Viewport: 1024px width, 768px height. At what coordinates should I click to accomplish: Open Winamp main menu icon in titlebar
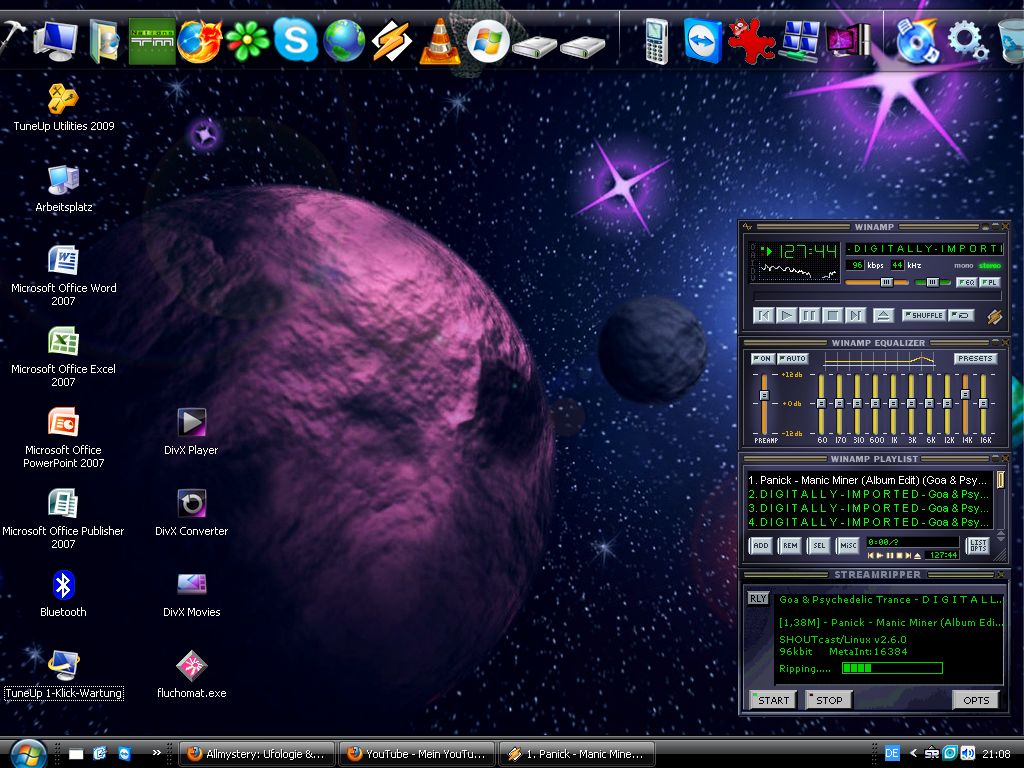747,227
